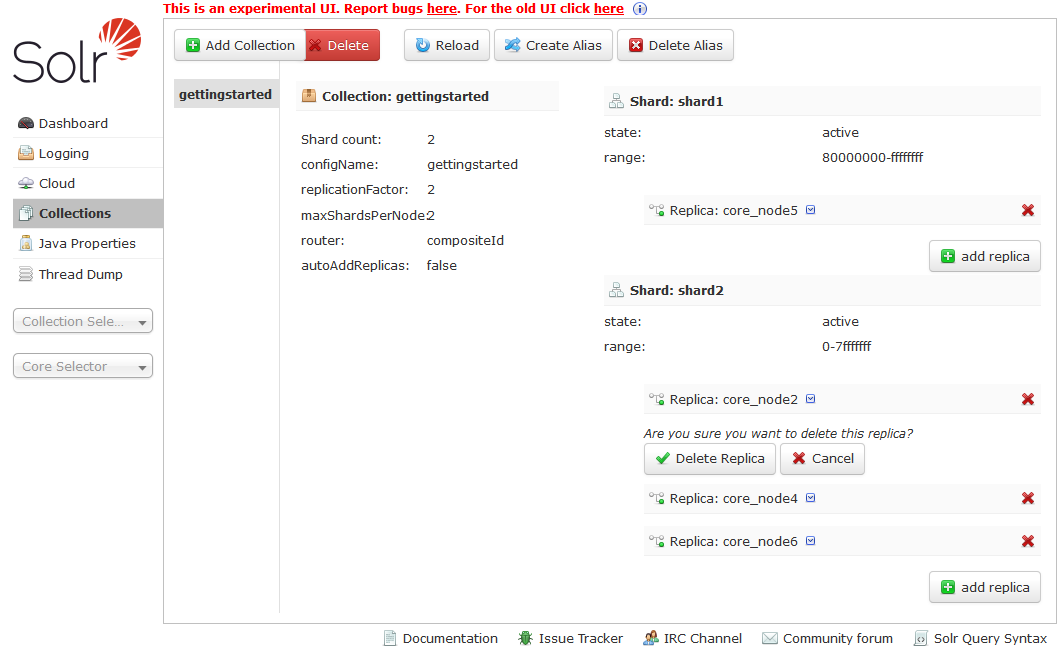The image size is (1062, 653).
Task: Expand details of Replica core_node5
Action: (x=811, y=210)
